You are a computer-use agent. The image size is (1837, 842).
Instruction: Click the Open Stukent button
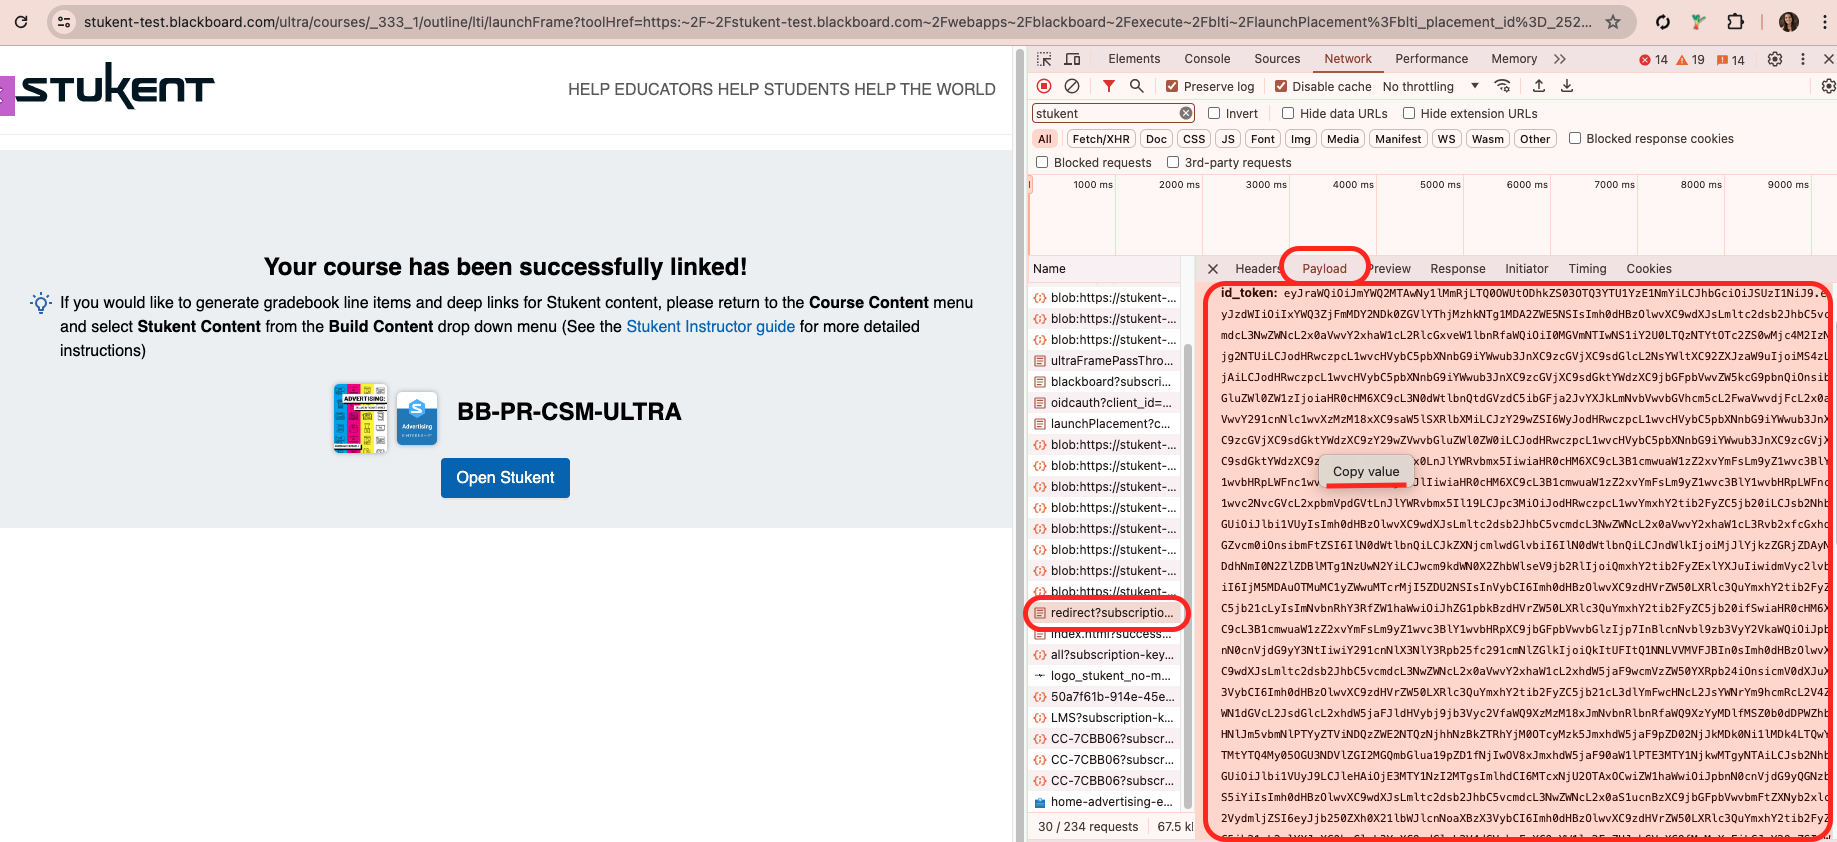point(505,478)
